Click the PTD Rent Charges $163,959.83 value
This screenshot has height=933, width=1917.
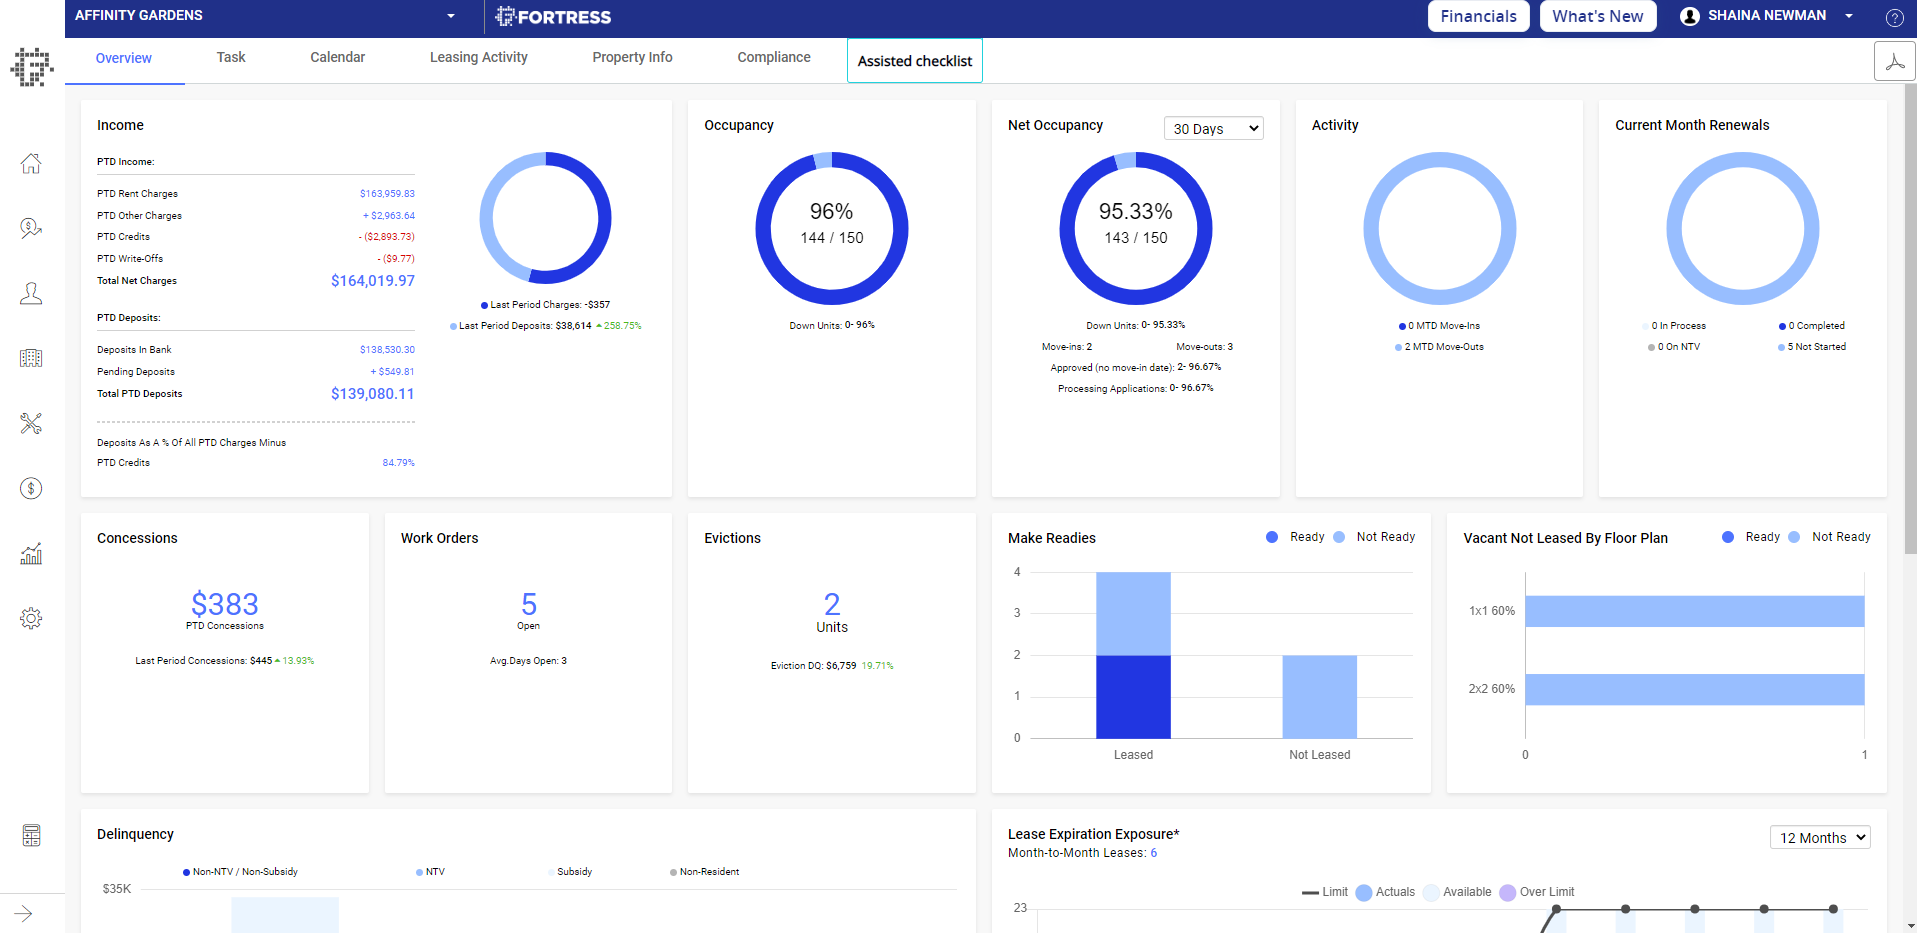[x=387, y=194]
